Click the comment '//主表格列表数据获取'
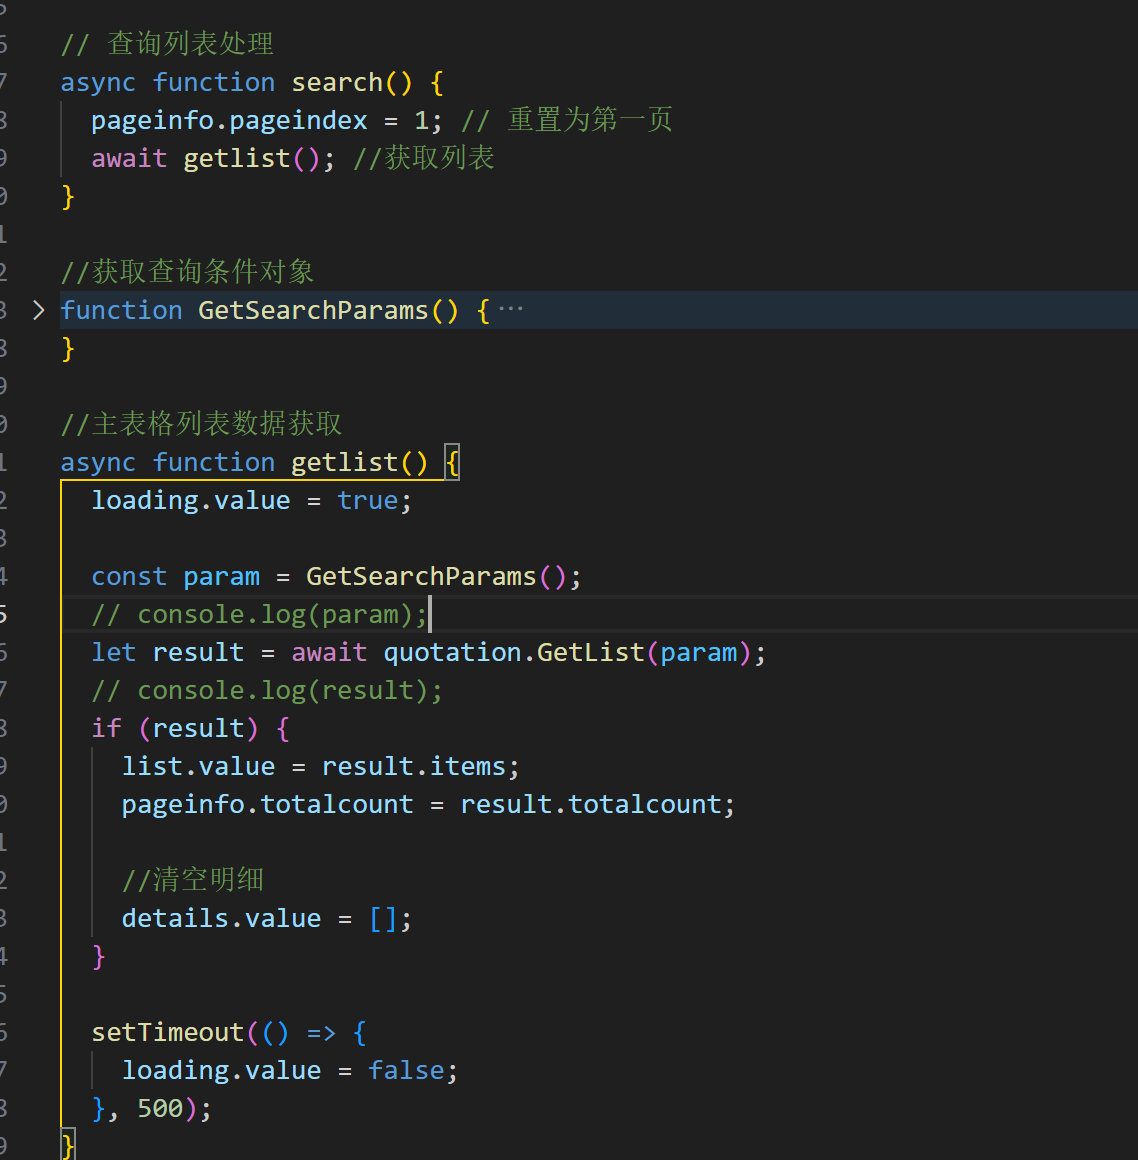The image size is (1138, 1160). pyautogui.click(x=201, y=424)
